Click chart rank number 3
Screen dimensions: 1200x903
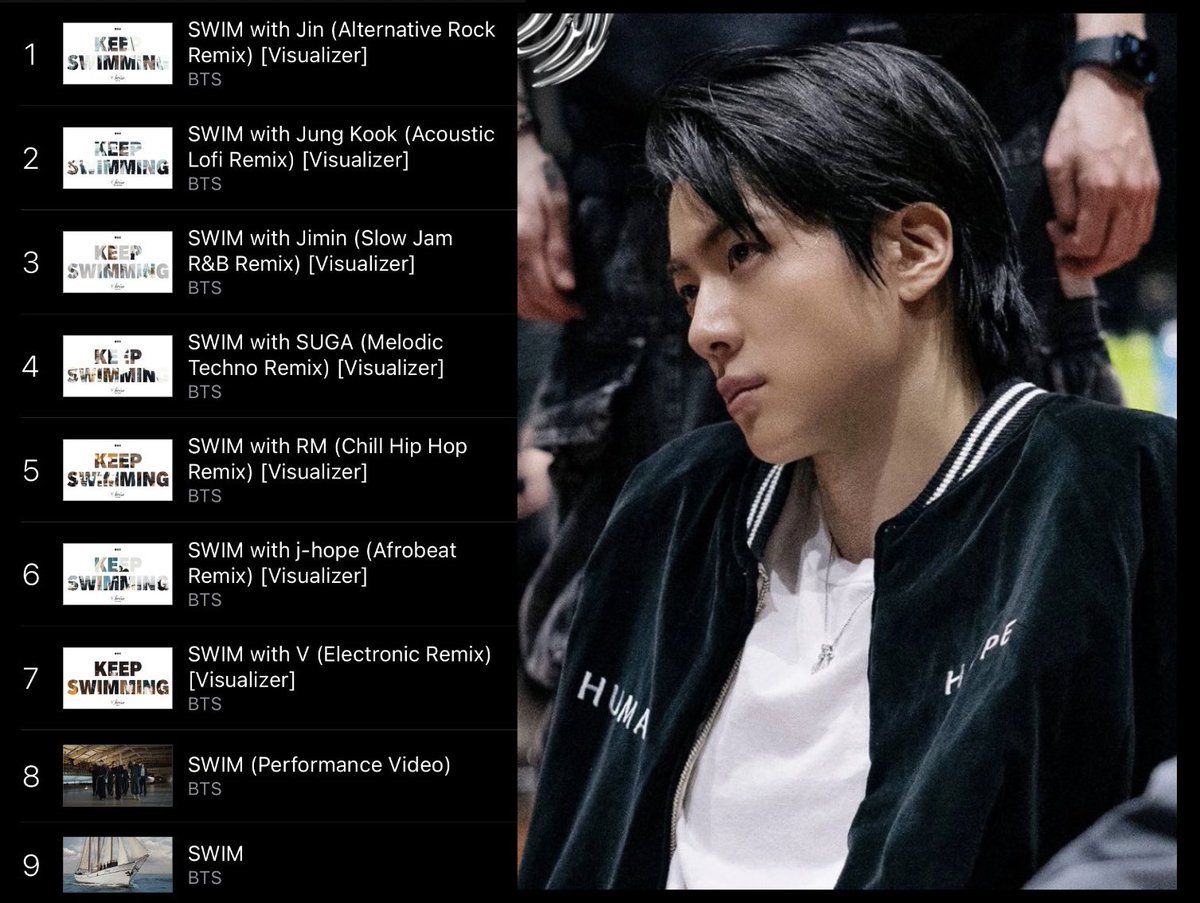tap(31, 262)
